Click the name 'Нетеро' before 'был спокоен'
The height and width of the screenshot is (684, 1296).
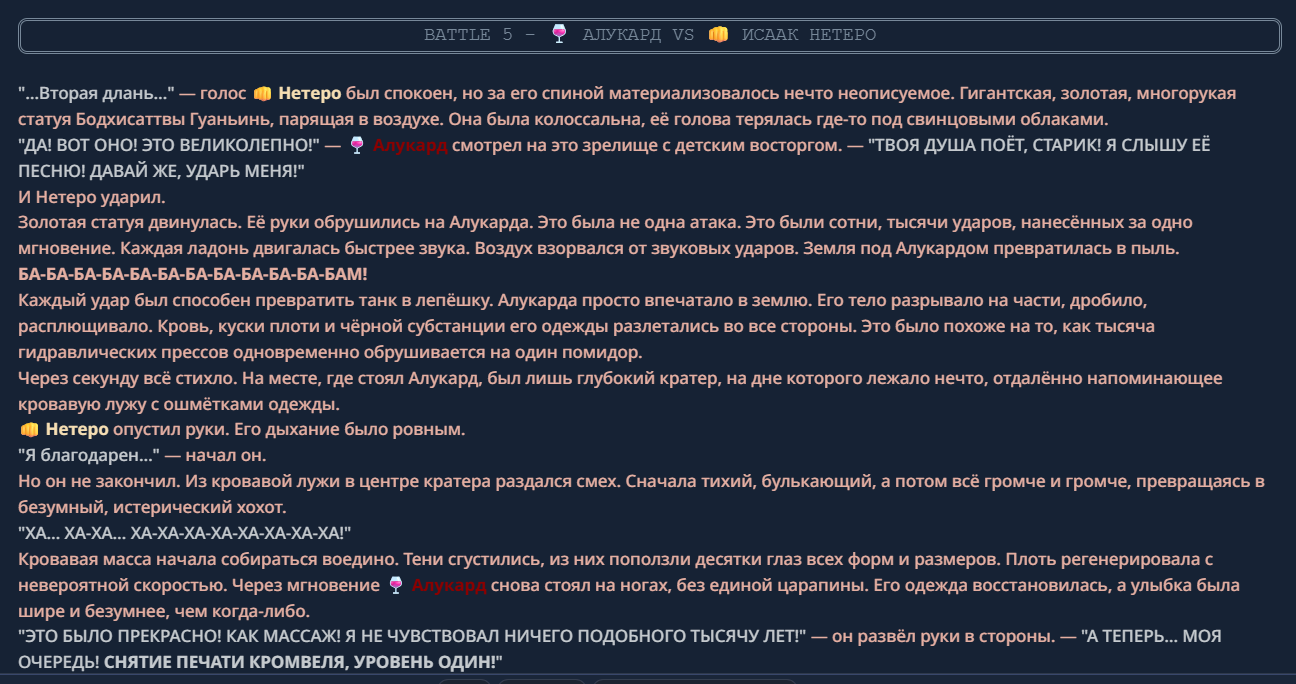coord(310,94)
